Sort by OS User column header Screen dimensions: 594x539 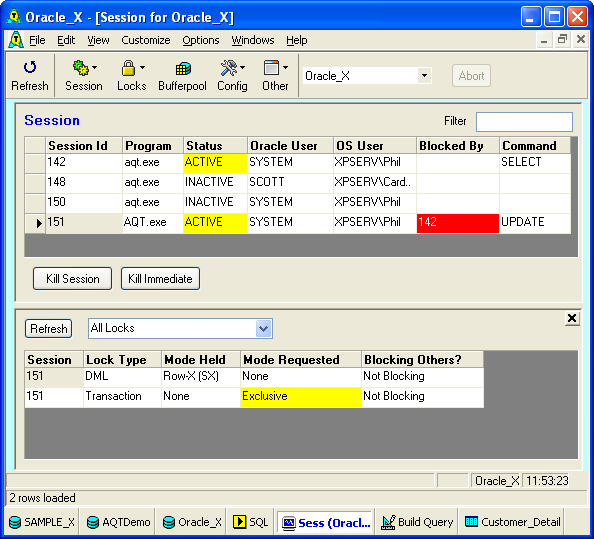point(375,146)
